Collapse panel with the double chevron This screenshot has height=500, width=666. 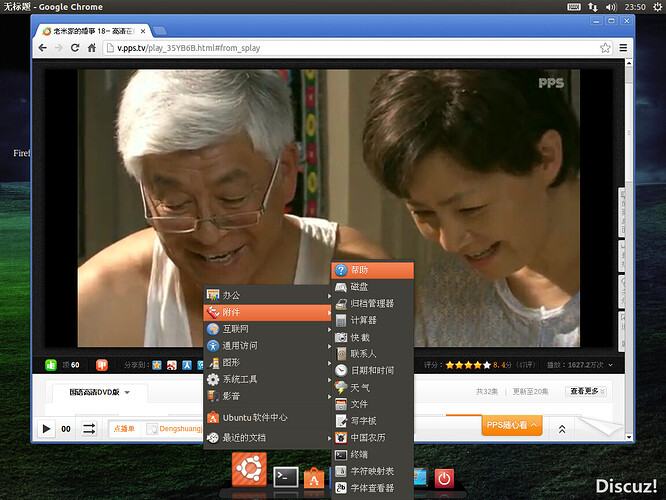[562, 429]
